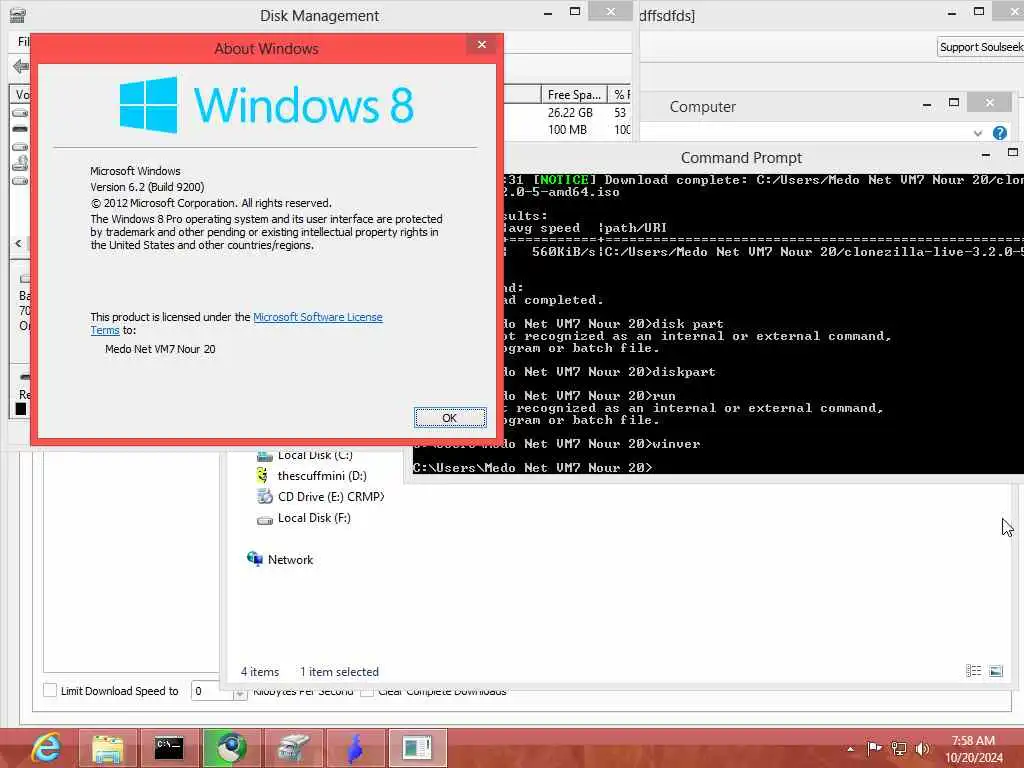This screenshot has height=768, width=1024.
Task: Select the 100 MB free space cell
Action: point(567,129)
